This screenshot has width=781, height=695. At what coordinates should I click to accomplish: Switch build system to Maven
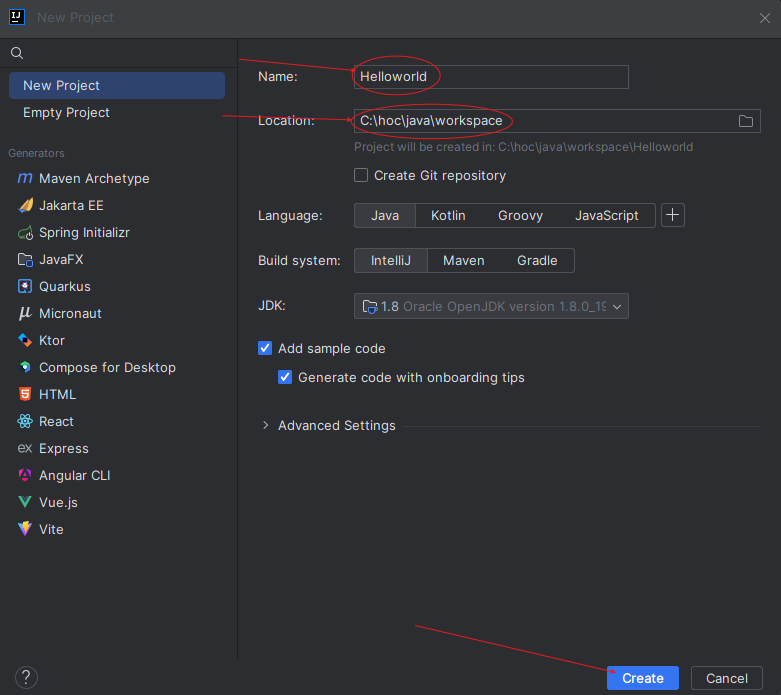click(463, 260)
